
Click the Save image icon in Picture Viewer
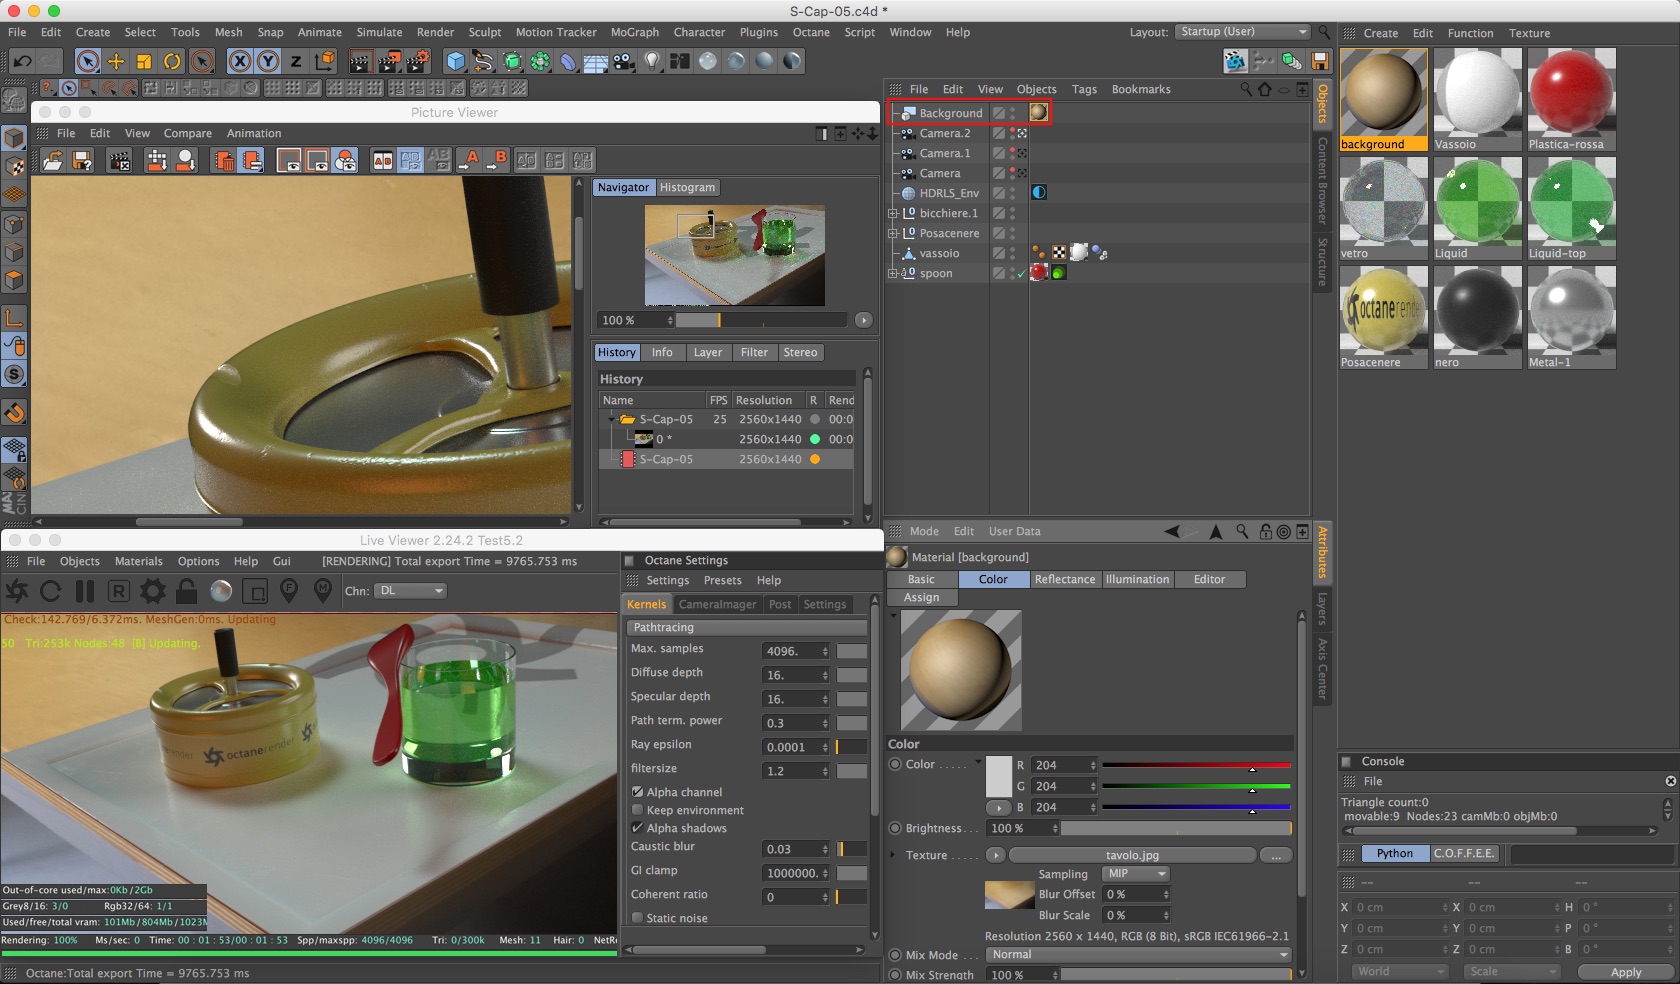tap(83, 161)
